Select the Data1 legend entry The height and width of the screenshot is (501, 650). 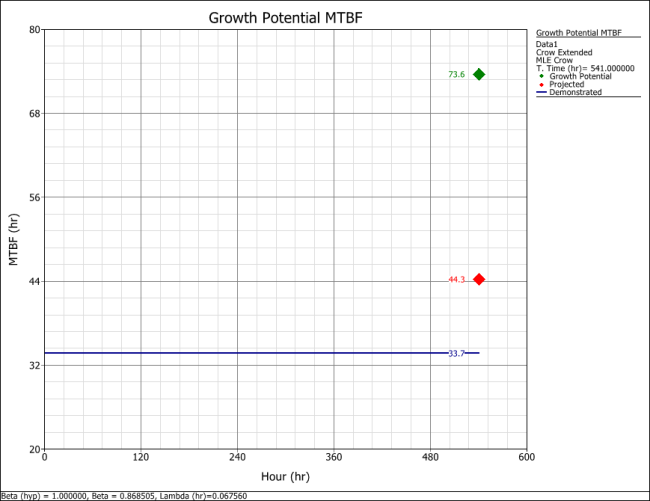(547, 44)
